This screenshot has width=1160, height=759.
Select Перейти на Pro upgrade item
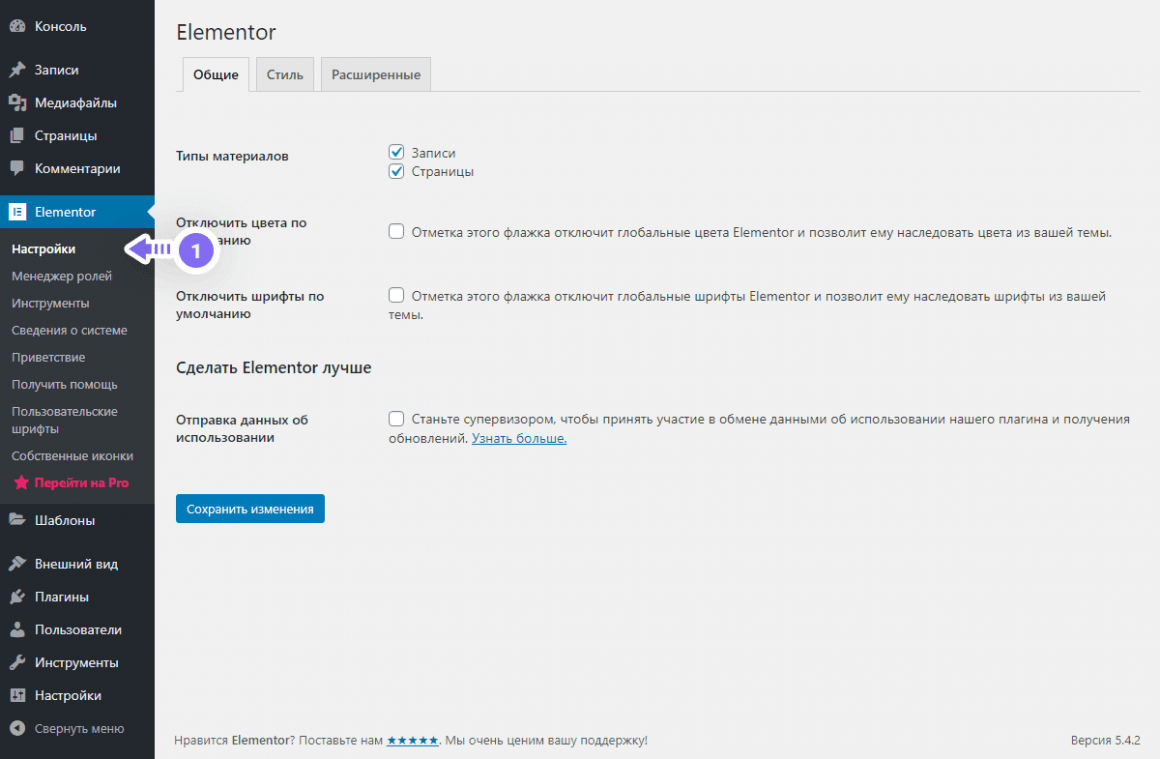(80, 483)
